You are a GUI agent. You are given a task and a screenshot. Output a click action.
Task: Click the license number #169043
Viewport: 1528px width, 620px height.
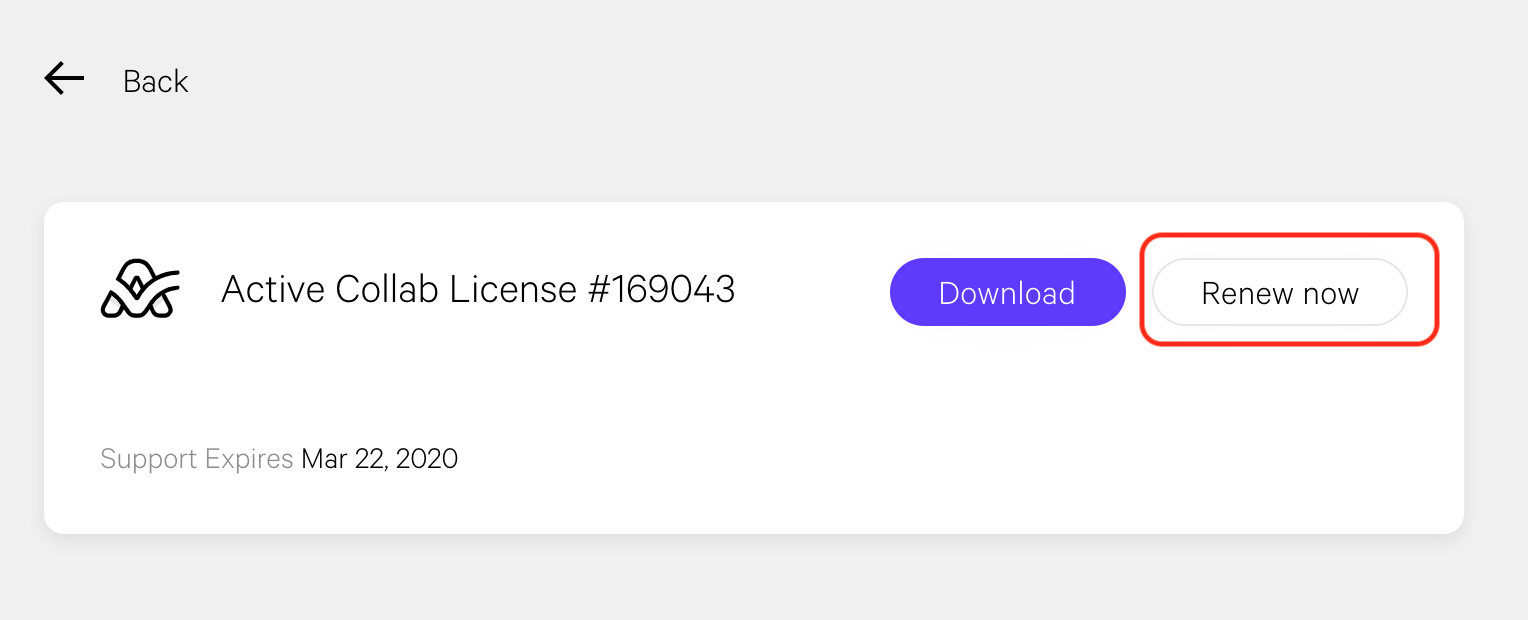coord(661,289)
